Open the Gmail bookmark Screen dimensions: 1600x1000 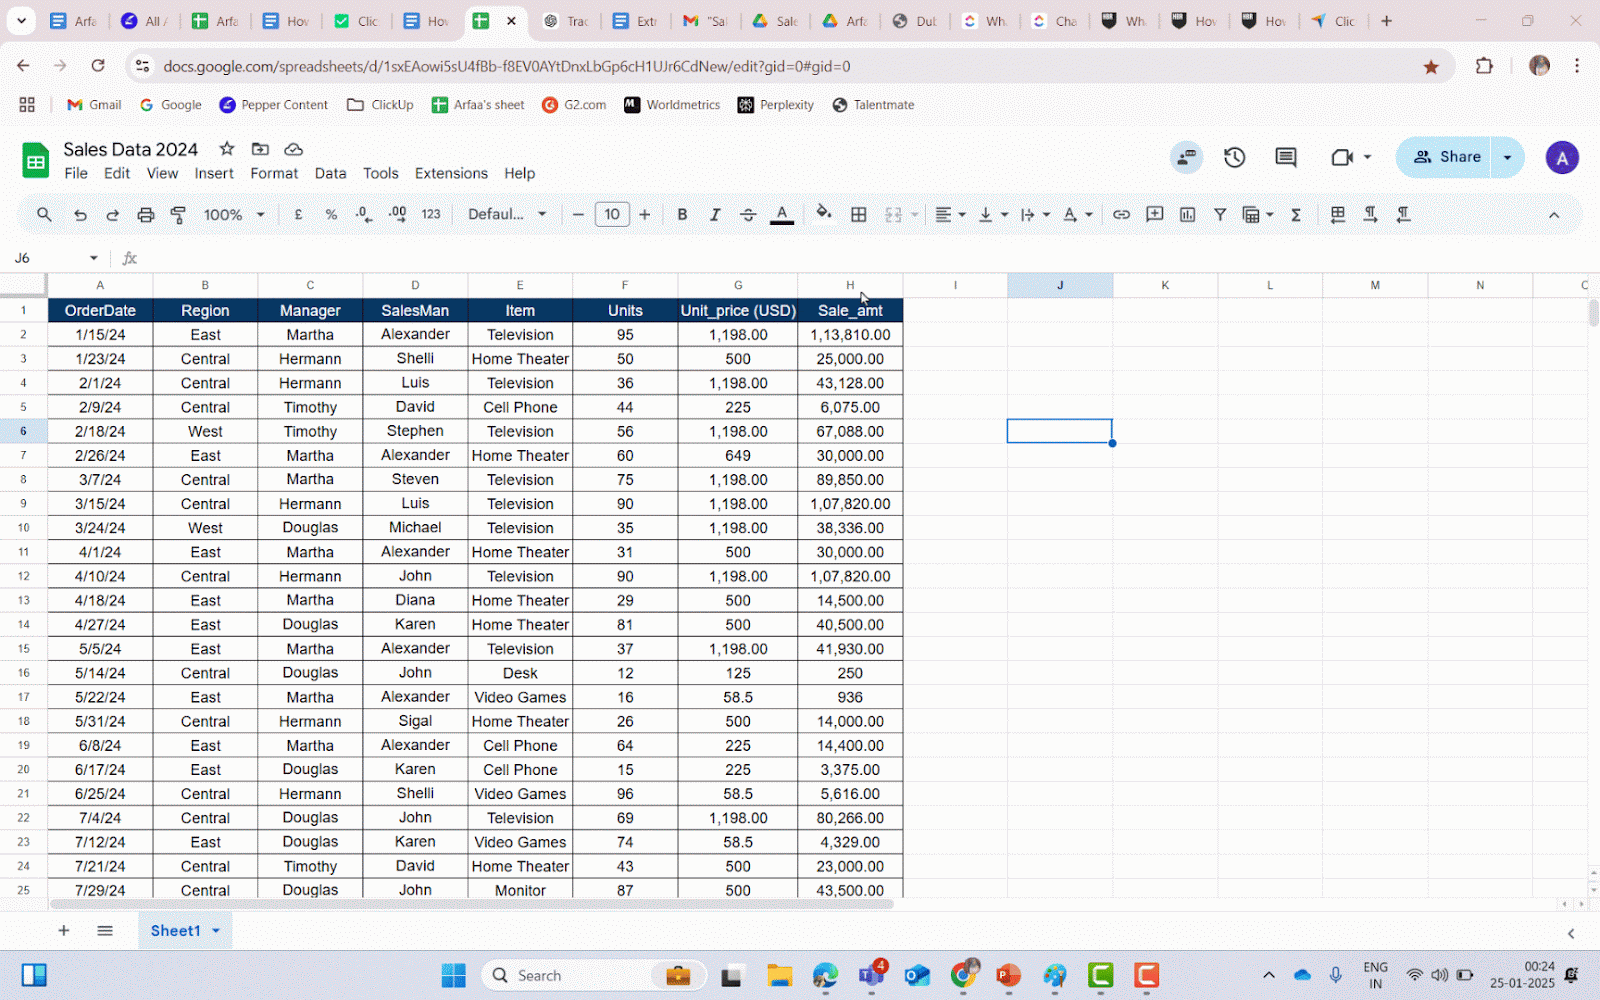click(x=94, y=105)
